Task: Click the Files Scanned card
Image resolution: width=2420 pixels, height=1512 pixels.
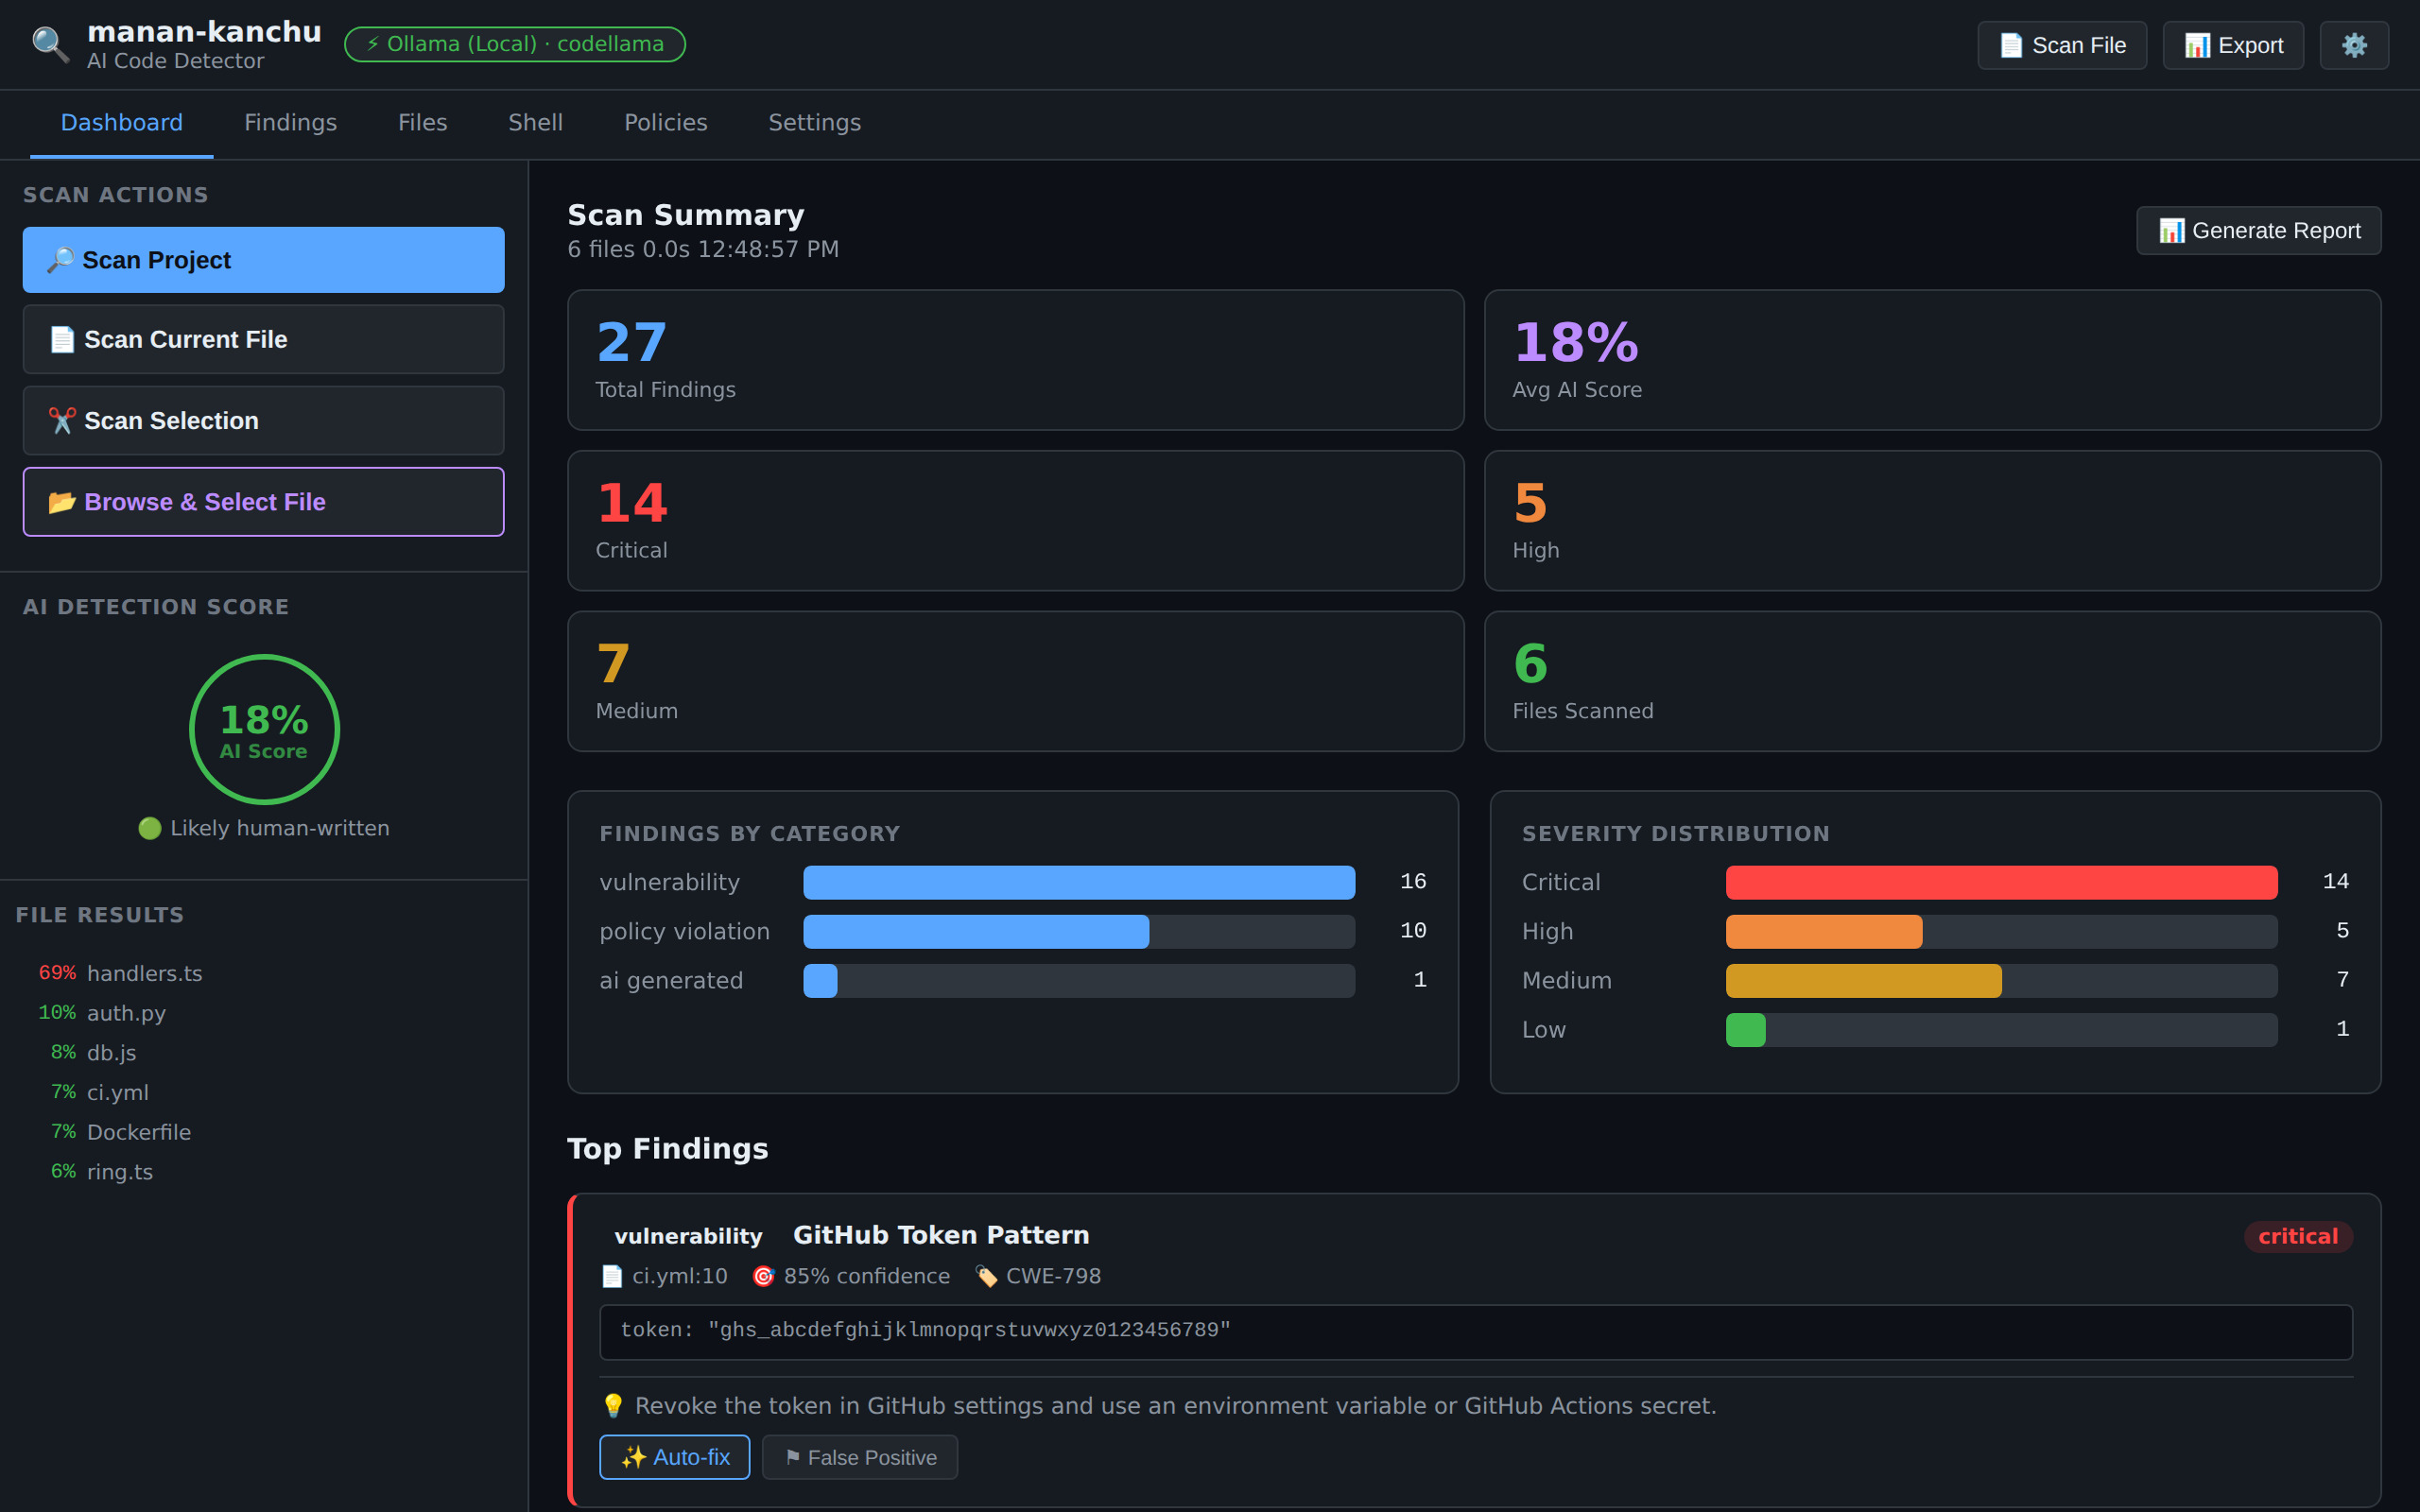Action: (1932, 682)
